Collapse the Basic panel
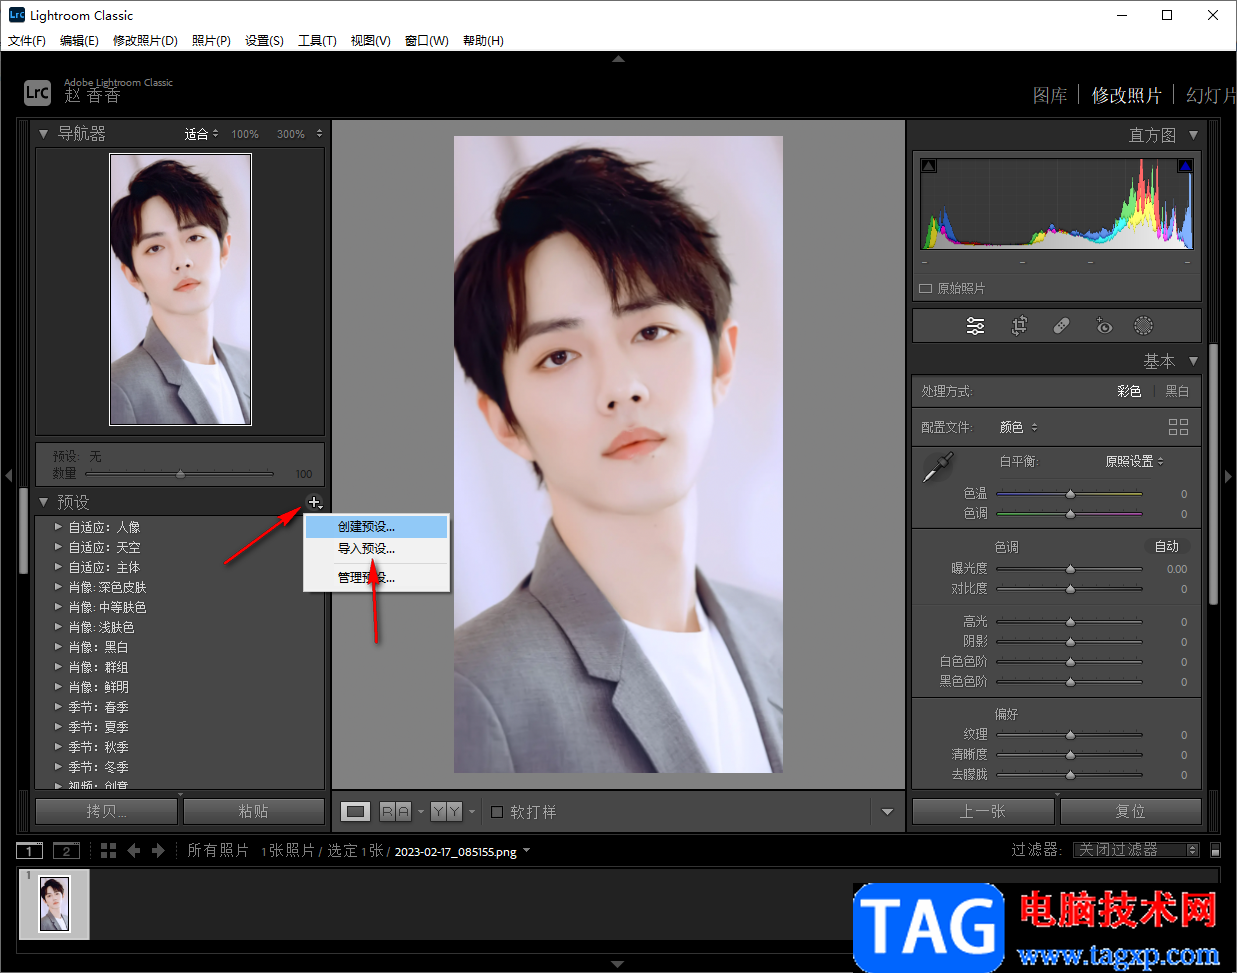 pyautogui.click(x=1193, y=361)
